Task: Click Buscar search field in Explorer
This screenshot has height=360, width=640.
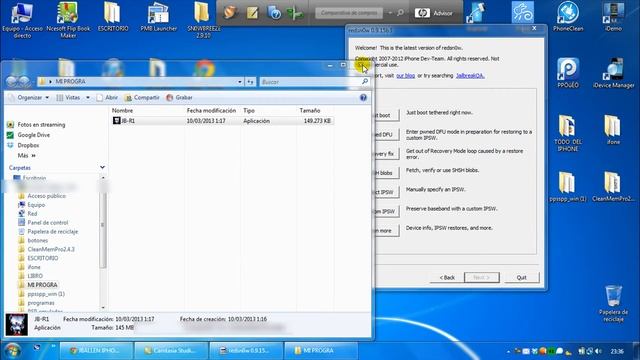Action: 310,82
